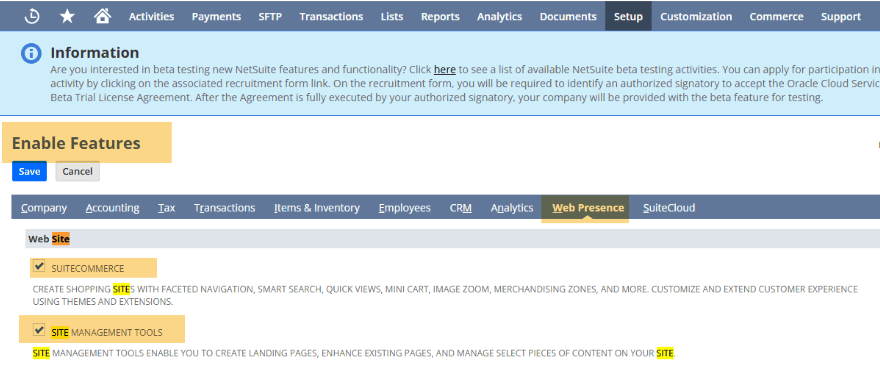Open the Documents menu
This screenshot has height=367, width=880.
tap(568, 16)
